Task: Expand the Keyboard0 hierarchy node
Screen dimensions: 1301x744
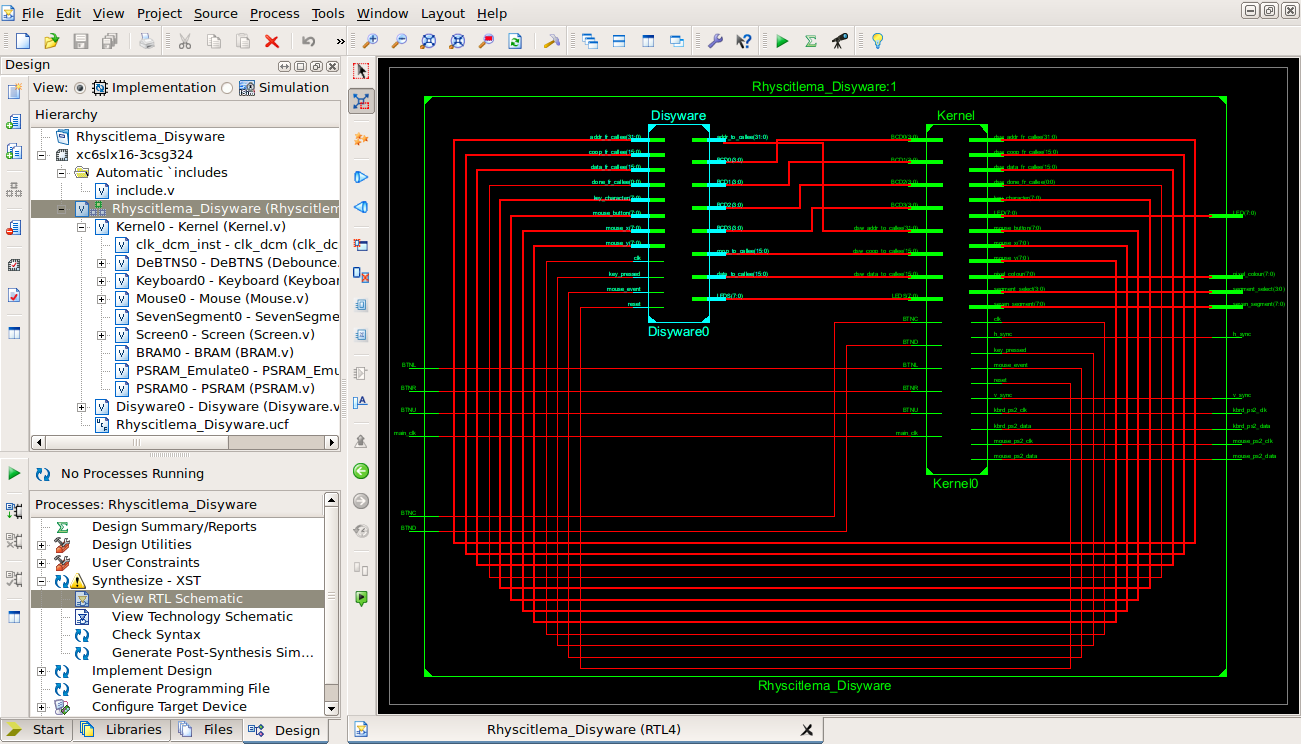Action: (102, 281)
